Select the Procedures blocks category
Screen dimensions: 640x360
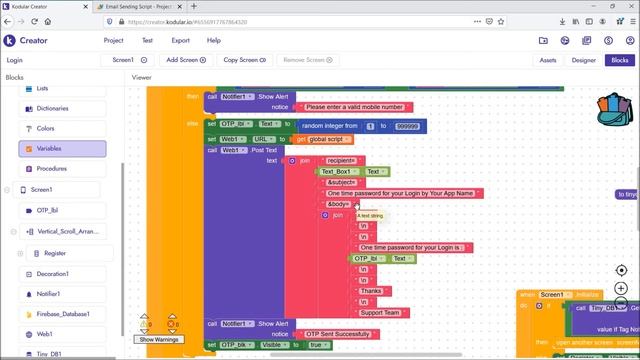click(62, 169)
